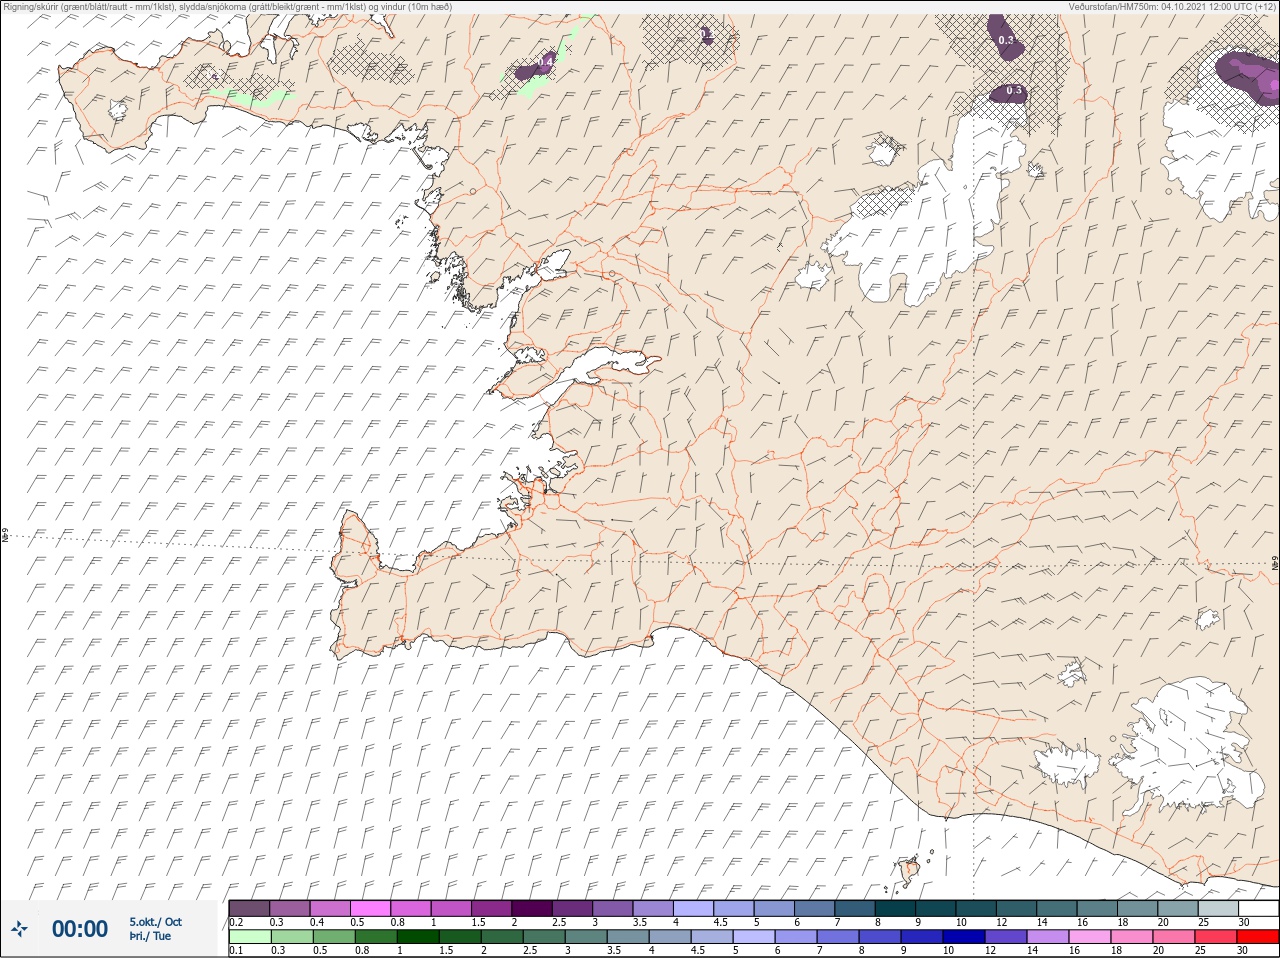Click the dark green swatch labeled 1, lower legend
1280x958 pixels.
click(416, 937)
